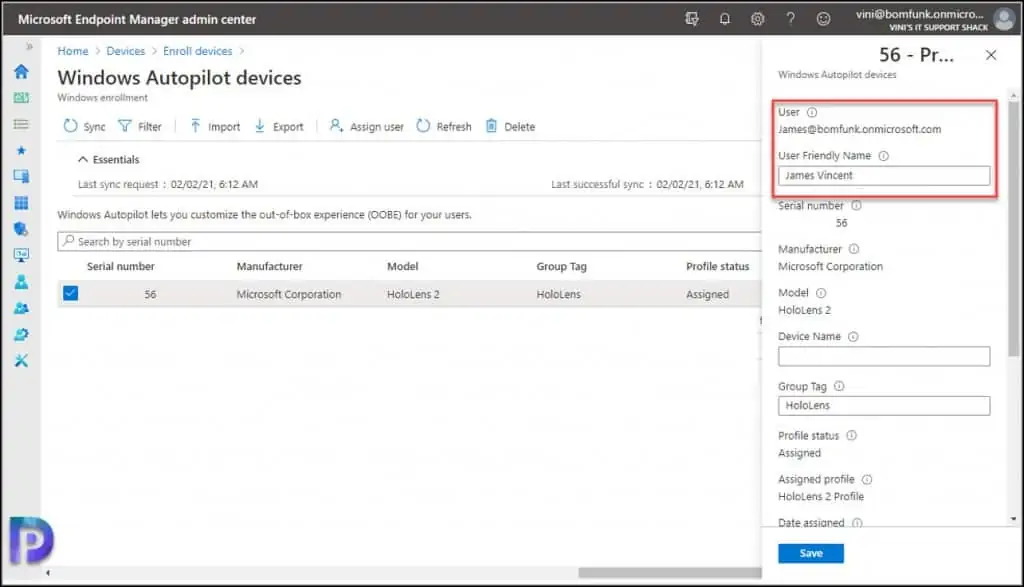Click the pane scrollbar down arrow
Screen dimensions: 1024x587
pos(1013,519)
